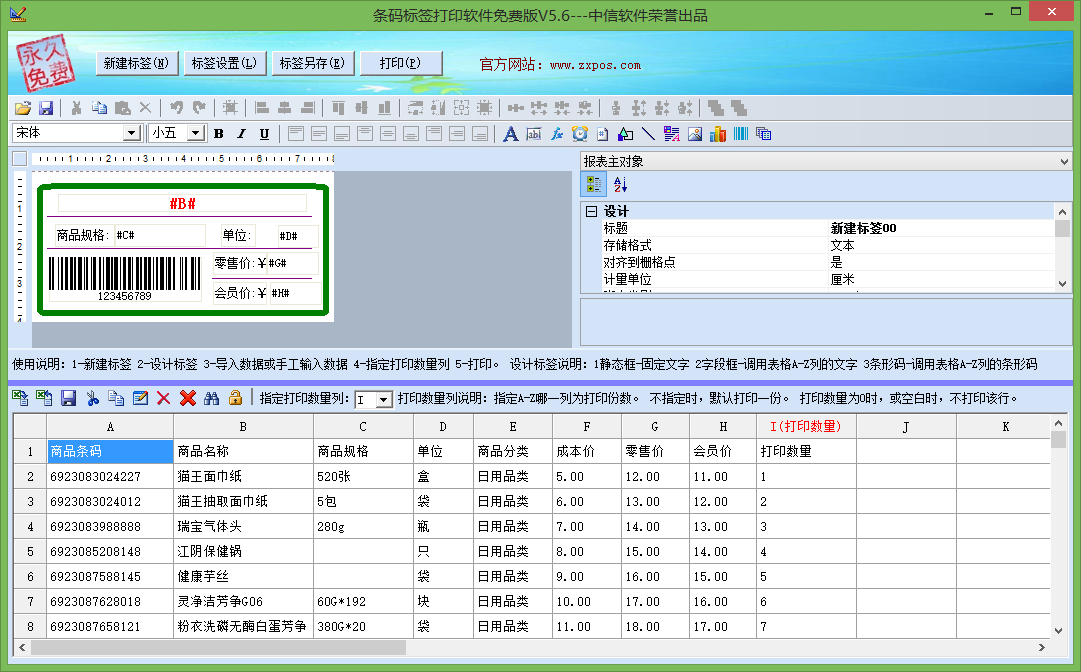Image resolution: width=1081 pixels, height=672 pixels.
Task: Open the 指定打印数量列 column dropdown
Action: click(383, 399)
